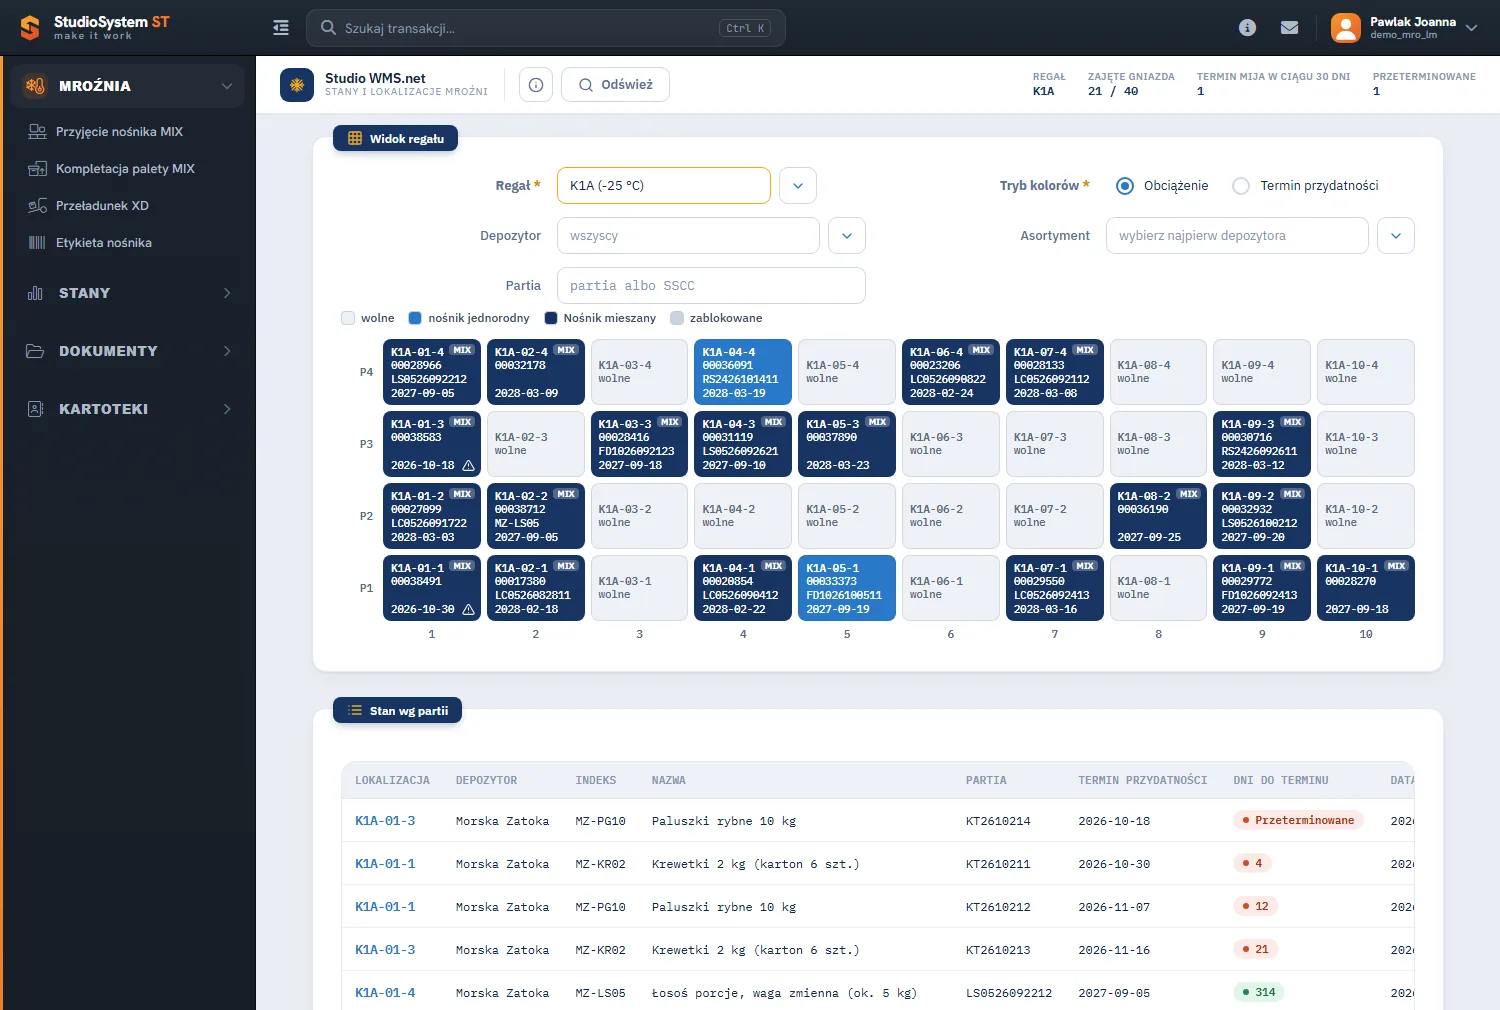Expand the Depozytor dropdown list
The width and height of the screenshot is (1500, 1010).
tap(847, 236)
